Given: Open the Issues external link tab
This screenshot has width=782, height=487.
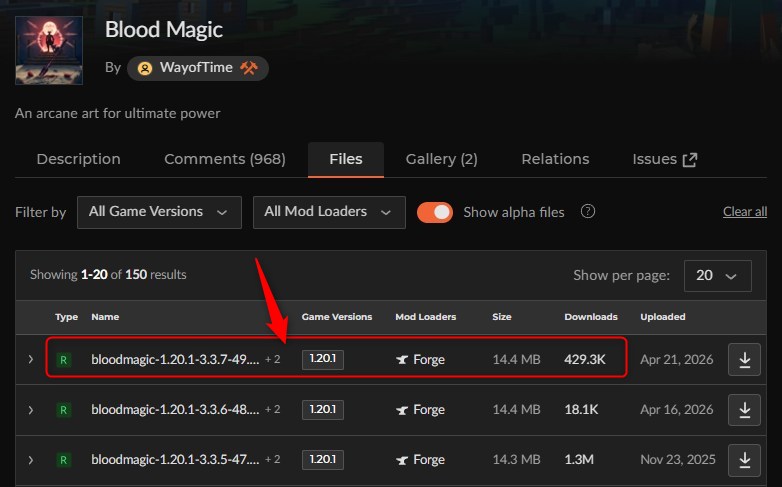Looking at the screenshot, I should [664, 159].
